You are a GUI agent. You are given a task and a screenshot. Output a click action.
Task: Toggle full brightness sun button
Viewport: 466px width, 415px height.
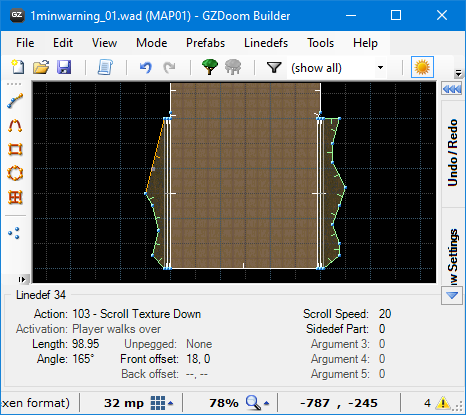click(x=422, y=67)
